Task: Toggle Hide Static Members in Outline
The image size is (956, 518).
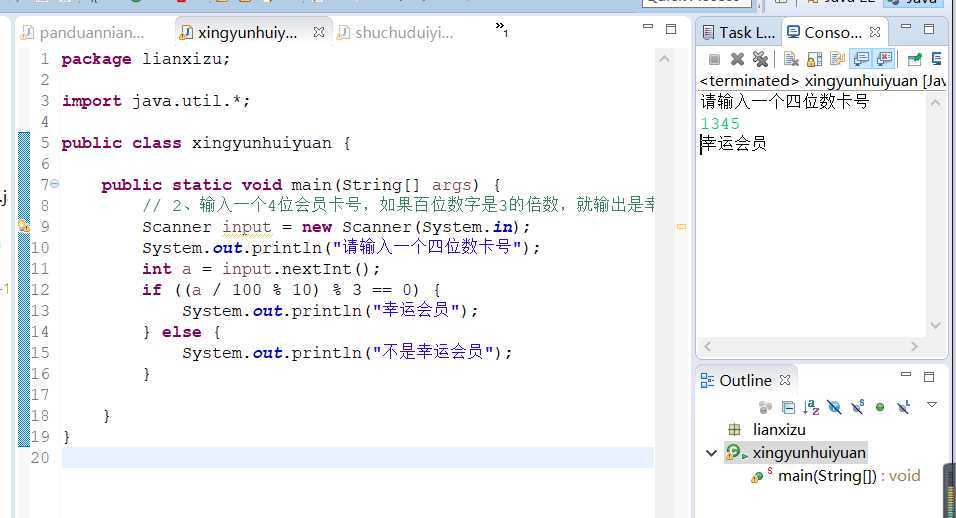Action: click(857, 407)
